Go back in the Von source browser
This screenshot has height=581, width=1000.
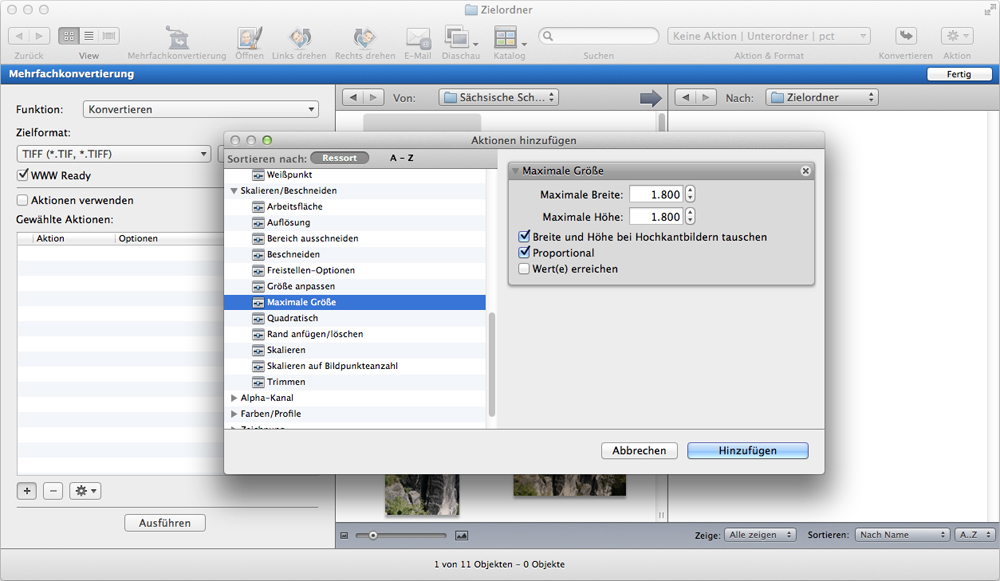[353, 98]
